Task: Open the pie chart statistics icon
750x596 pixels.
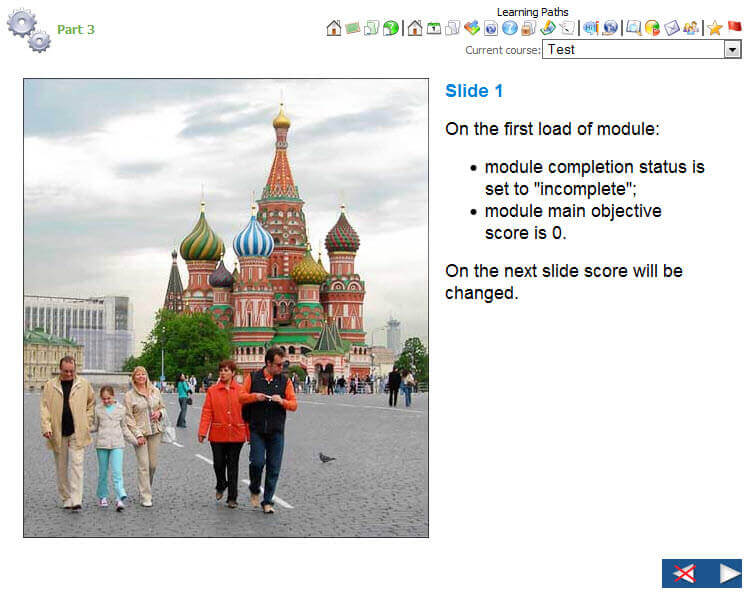Action: (652, 28)
